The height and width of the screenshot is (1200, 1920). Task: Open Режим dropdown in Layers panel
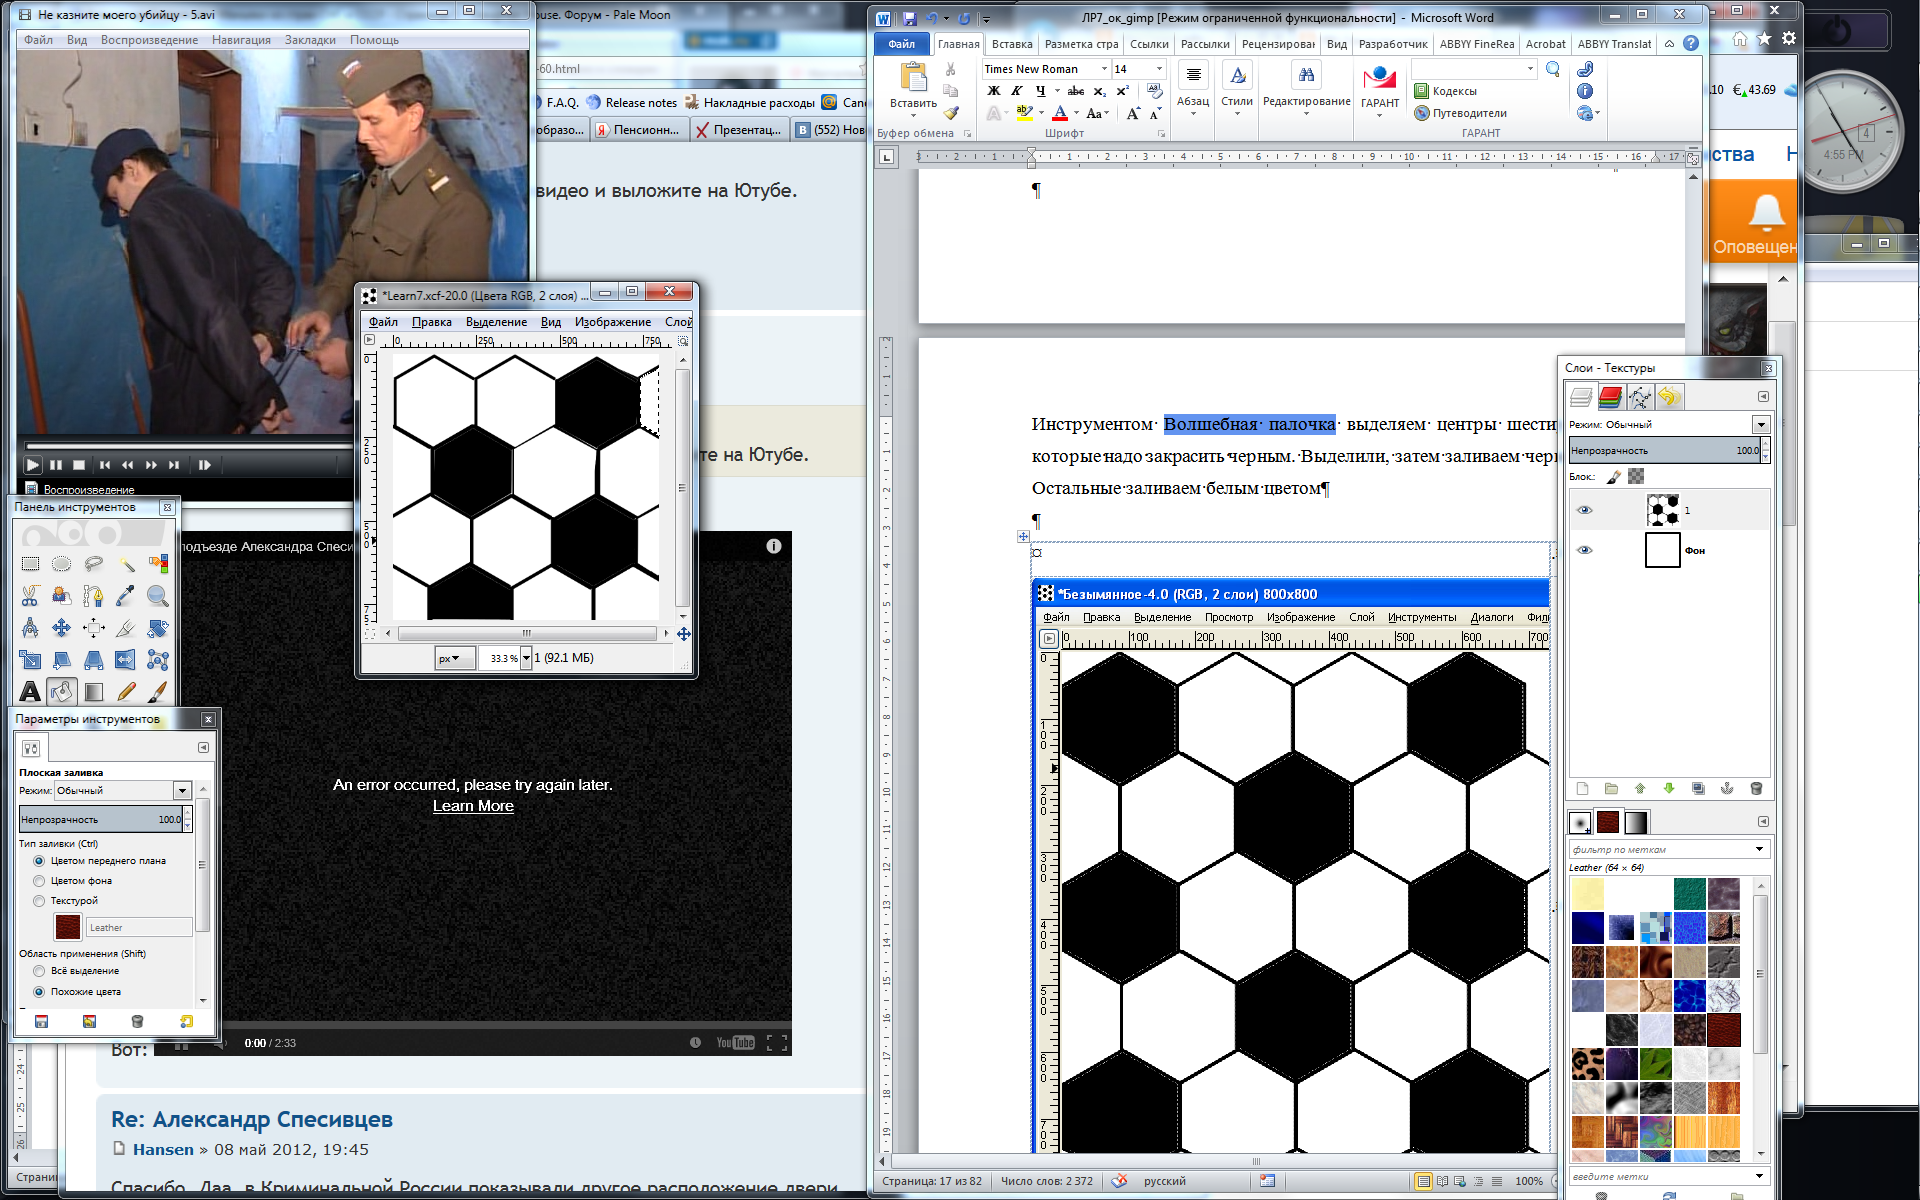pos(1761,425)
